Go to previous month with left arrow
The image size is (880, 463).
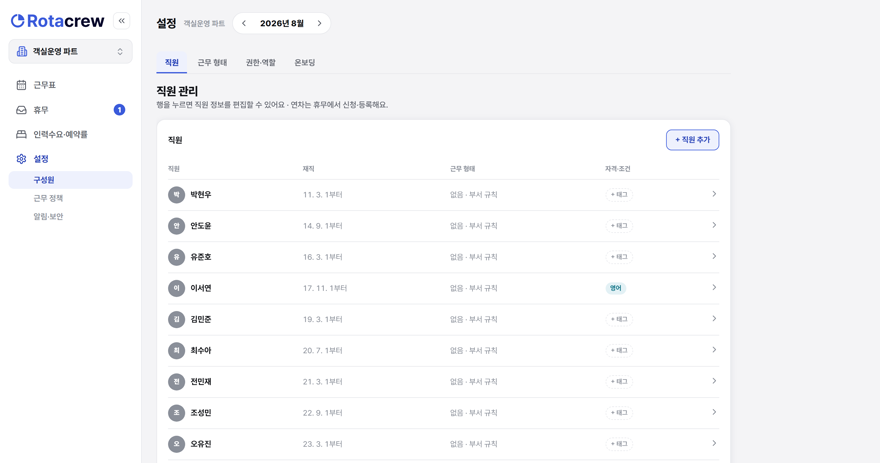[x=244, y=24]
